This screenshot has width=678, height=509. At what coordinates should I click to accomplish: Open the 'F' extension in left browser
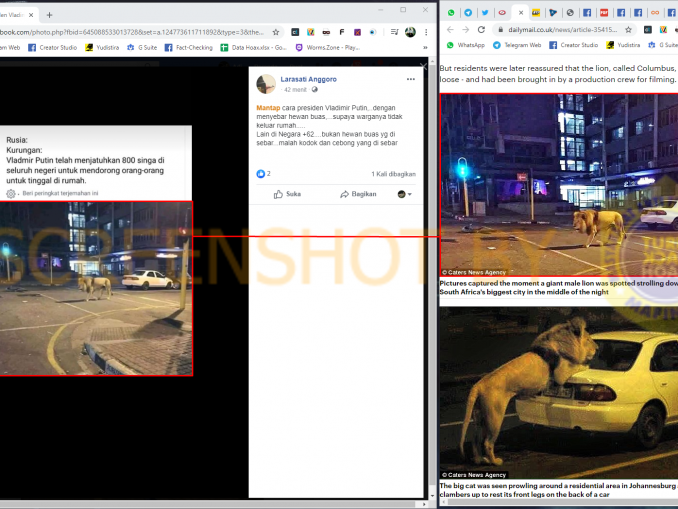coord(342,32)
